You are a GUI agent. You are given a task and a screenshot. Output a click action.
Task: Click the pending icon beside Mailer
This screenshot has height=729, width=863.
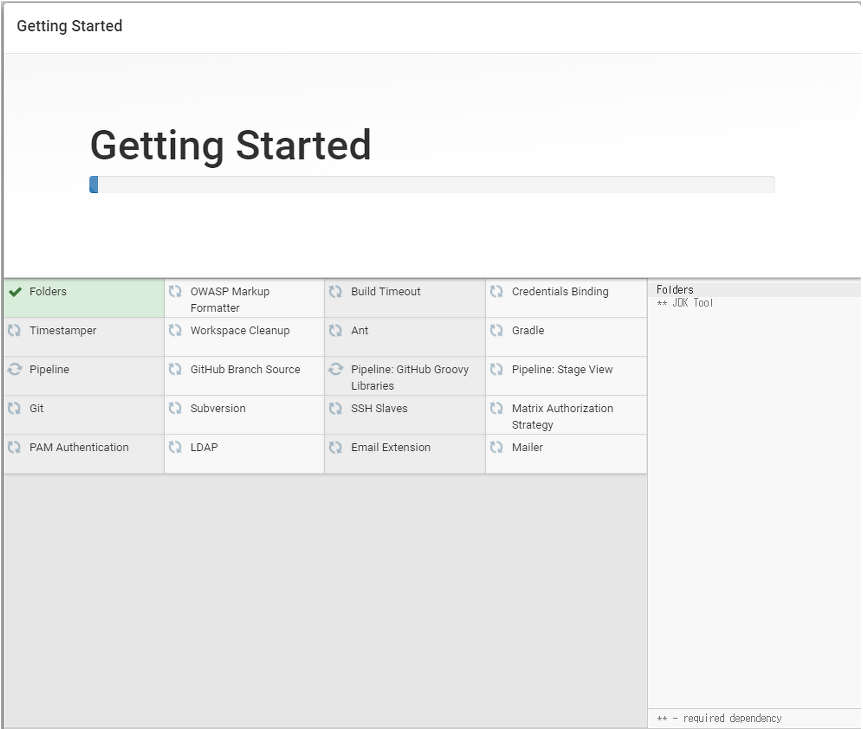pyautogui.click(x=496, y=447)
